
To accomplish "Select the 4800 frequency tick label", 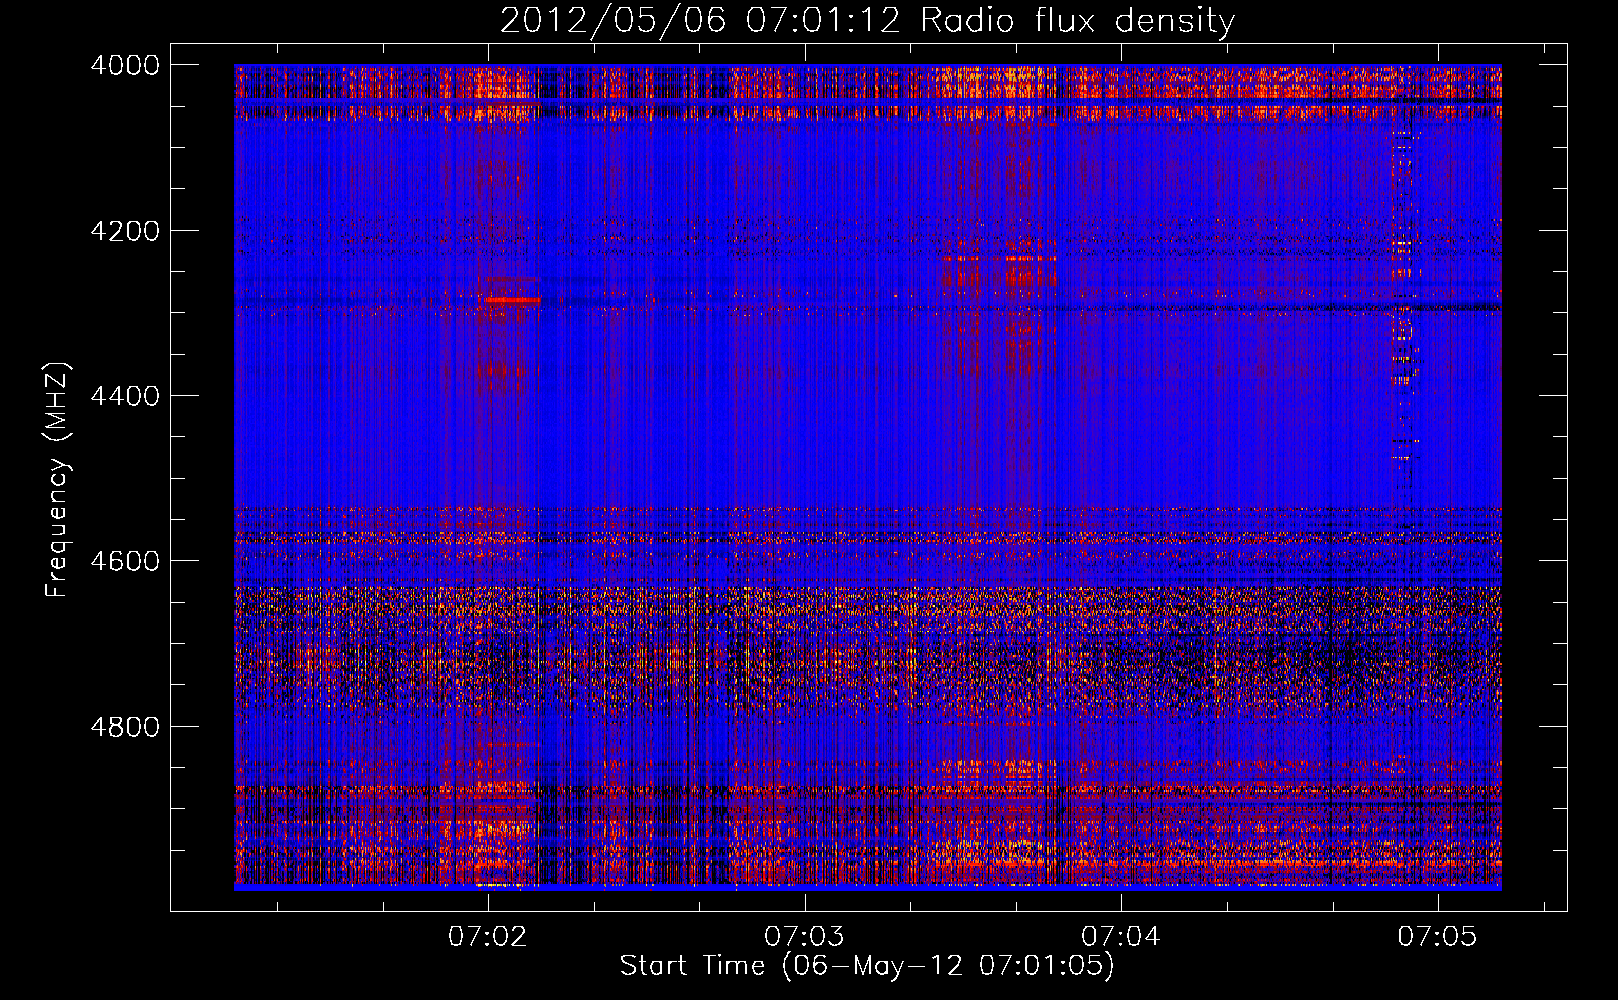I will pos(125,726).
